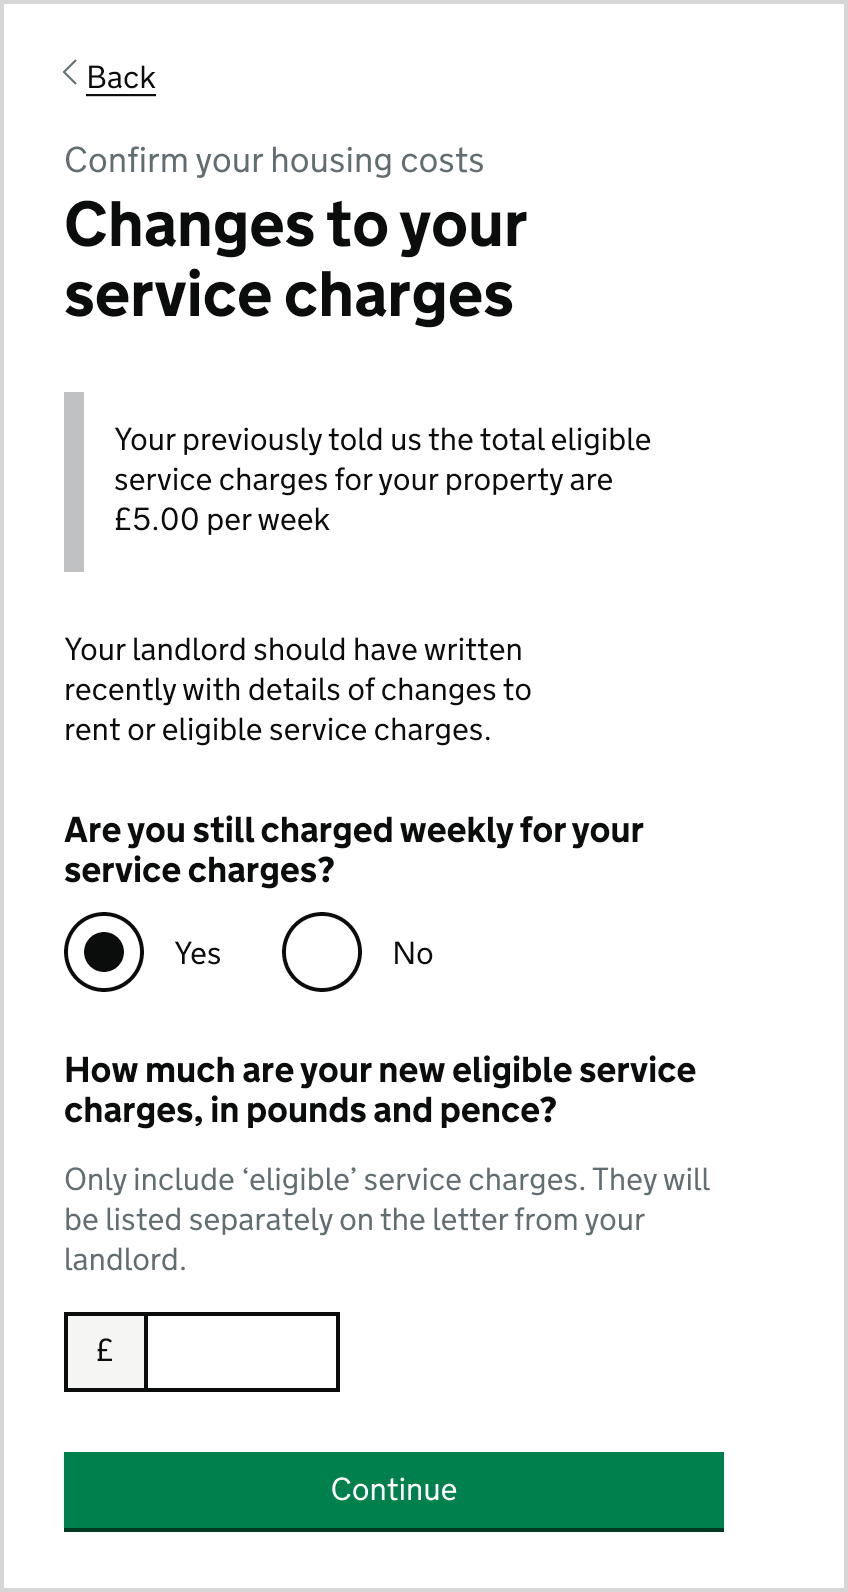Click the 'still charged weekly' question text
The image size is (848, 1592).
(353, 849)
